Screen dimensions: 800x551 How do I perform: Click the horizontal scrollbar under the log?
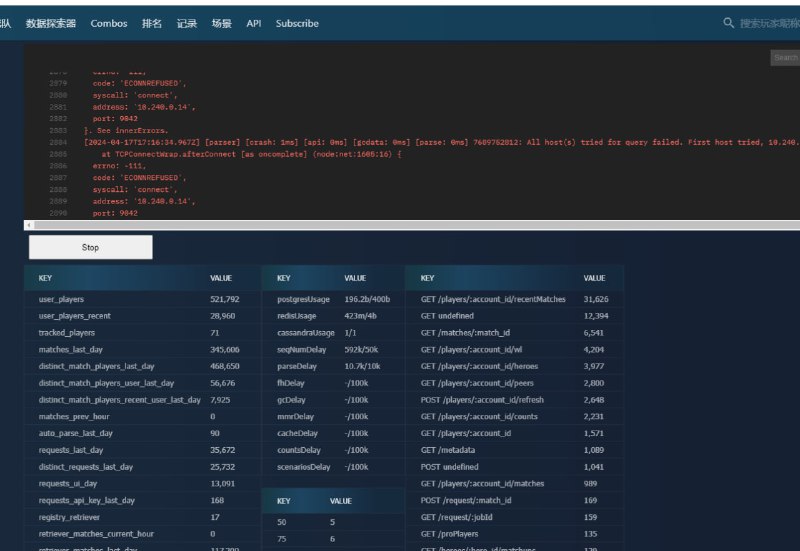(x=400, y=225)
